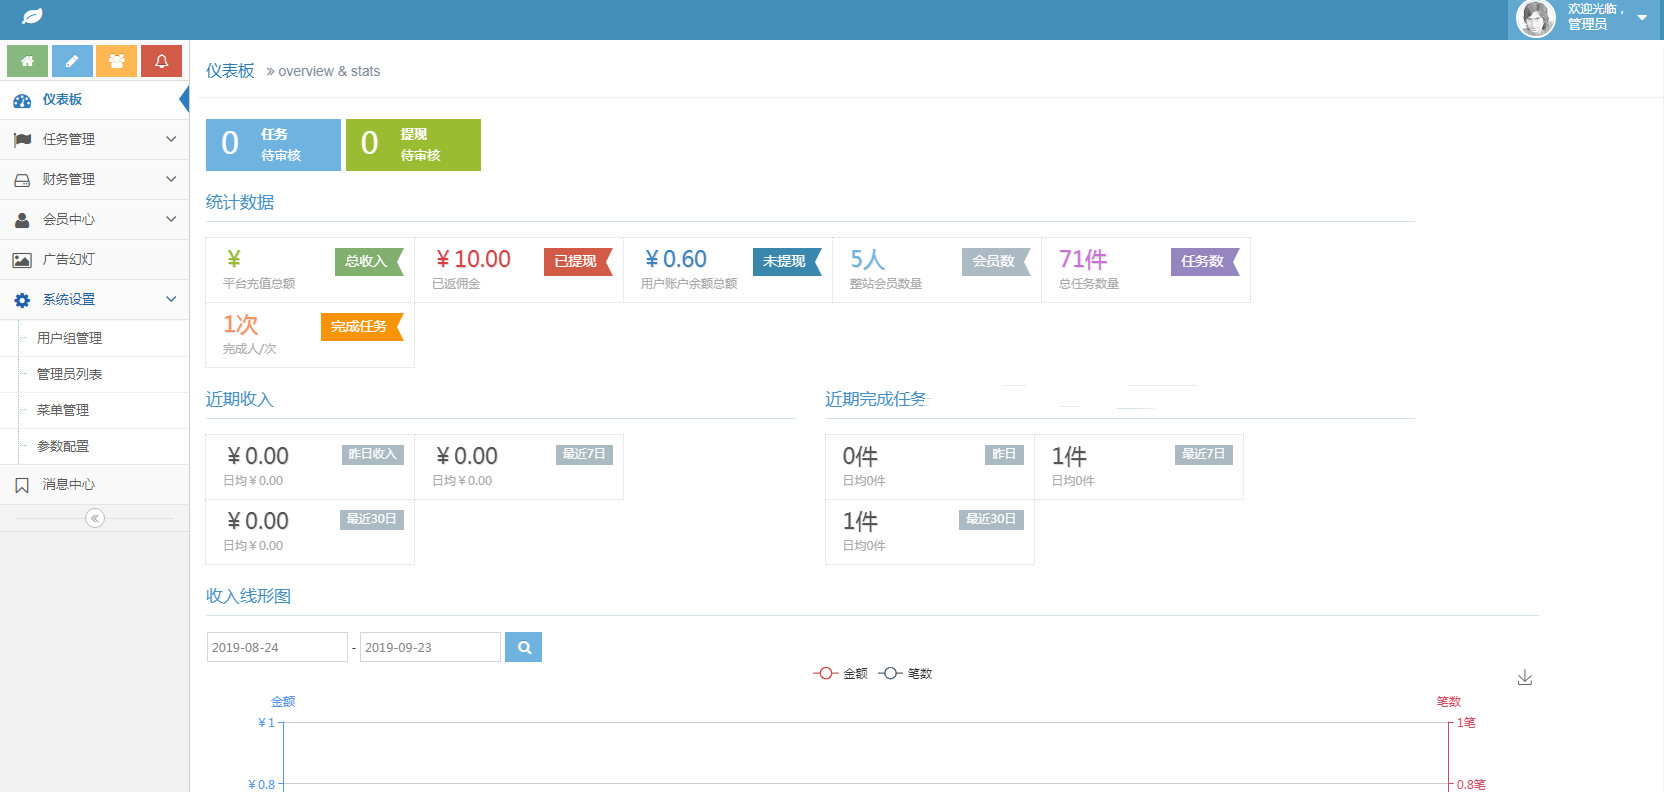The width and height of the screenshot is (1664, 792).
Task: Open the administrator account dropdown arrow
Action: point(1642,18)
